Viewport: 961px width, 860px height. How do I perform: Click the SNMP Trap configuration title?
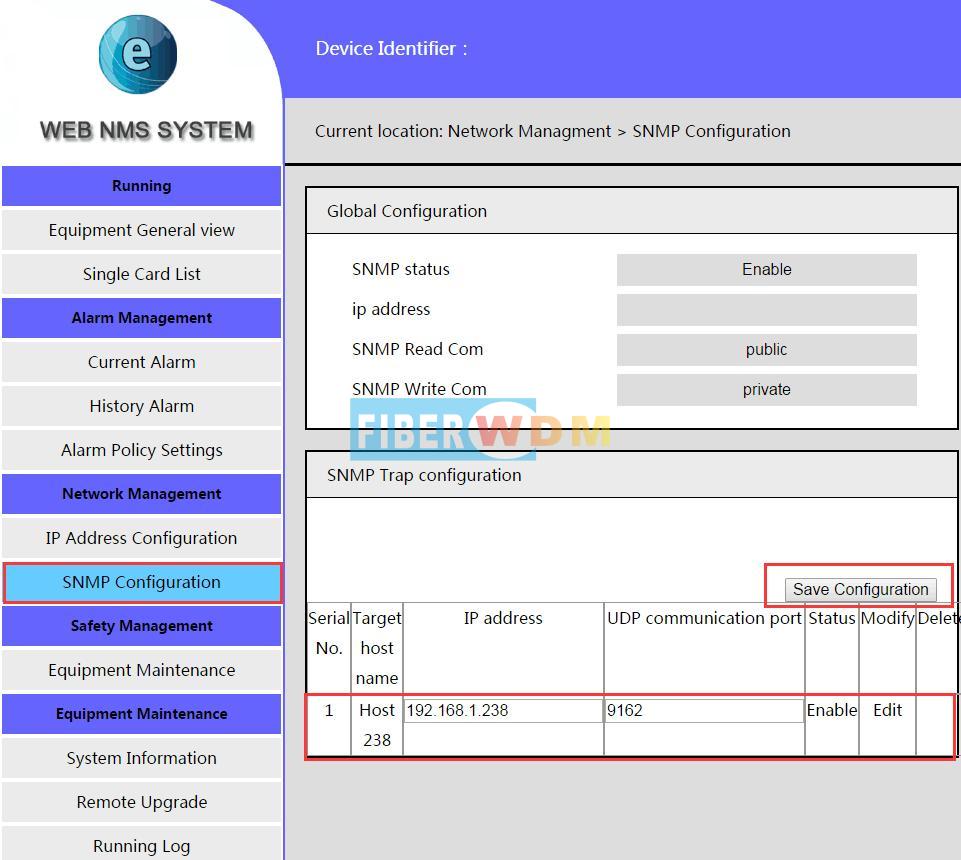(x=424, y=475)
